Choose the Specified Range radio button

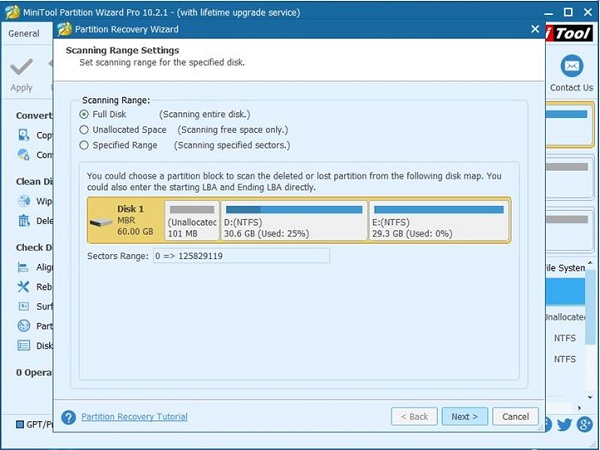pos(84,145)
